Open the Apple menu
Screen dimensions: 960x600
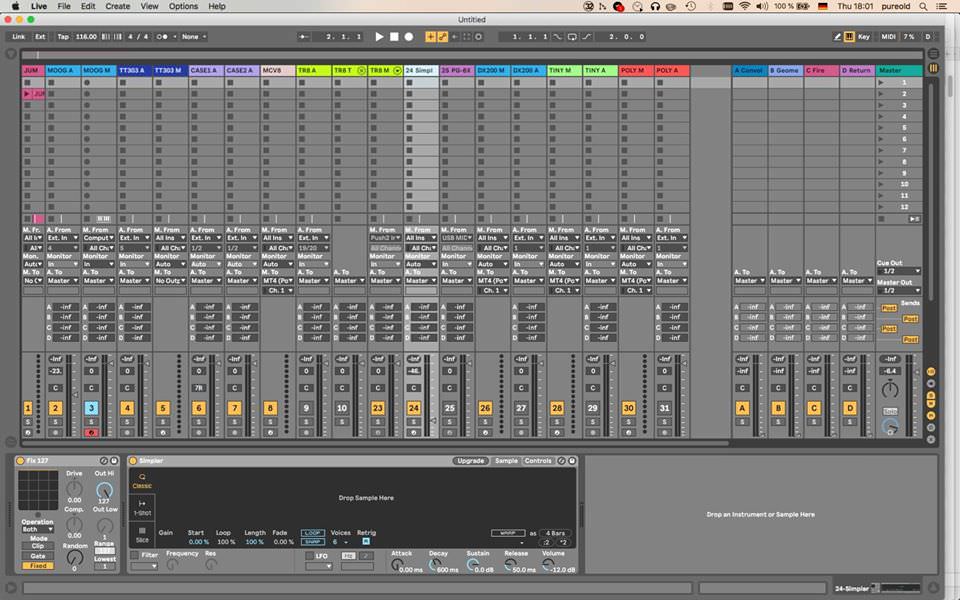point(15,6)
